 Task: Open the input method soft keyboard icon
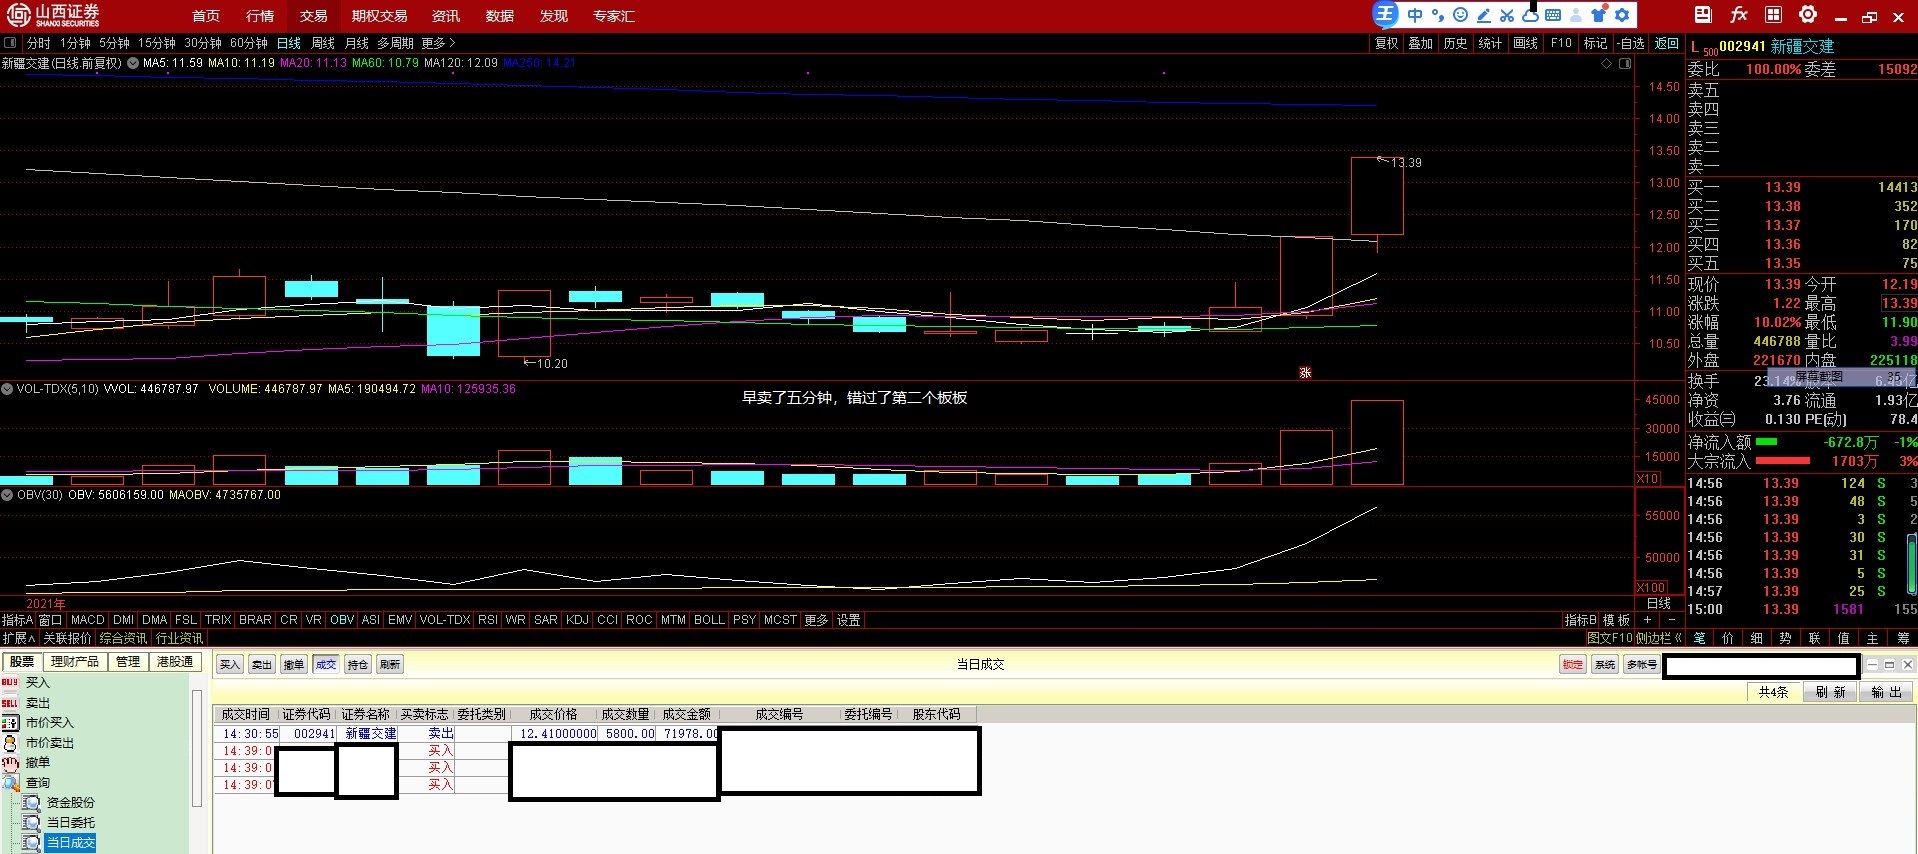(x=1553, y=15)
